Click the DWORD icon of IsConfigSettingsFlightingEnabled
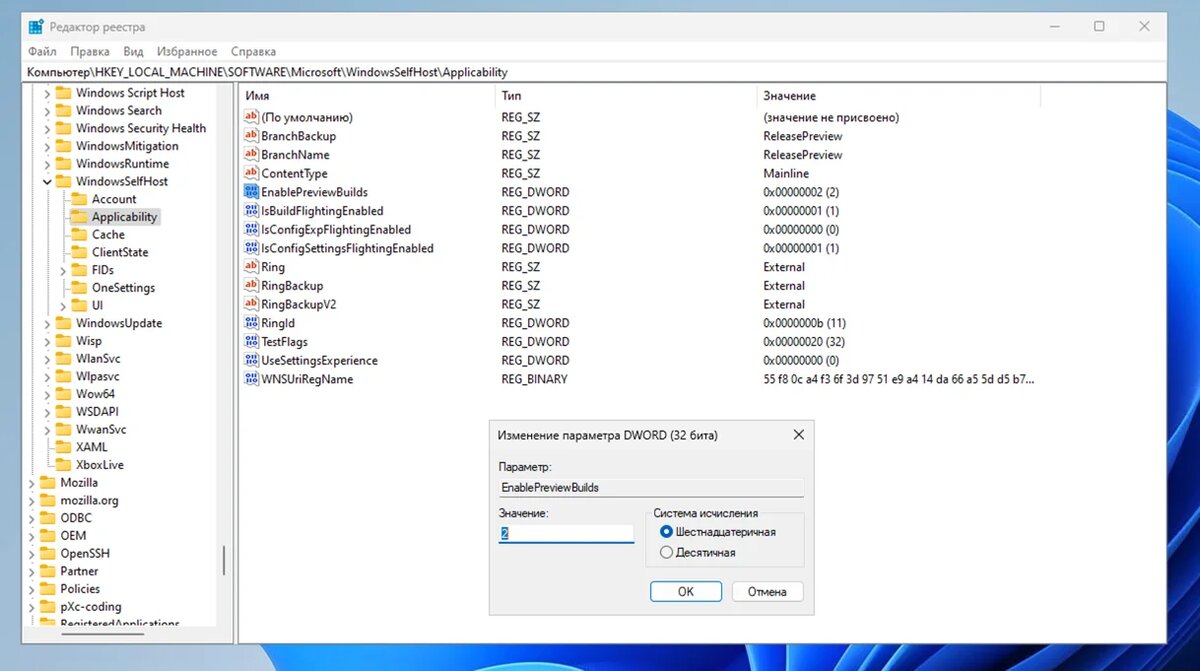This screenshot has width=1200, height=671. pyautogui.click(x=251, y=248)
